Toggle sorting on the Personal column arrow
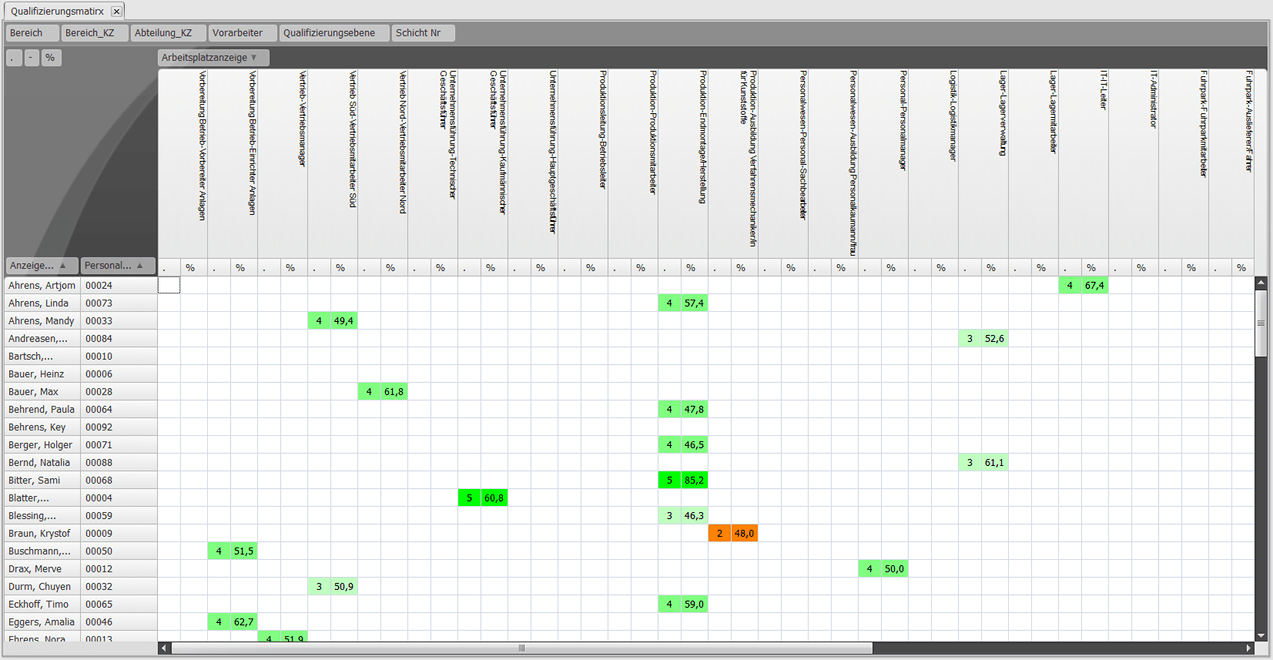 click(140, 267)
